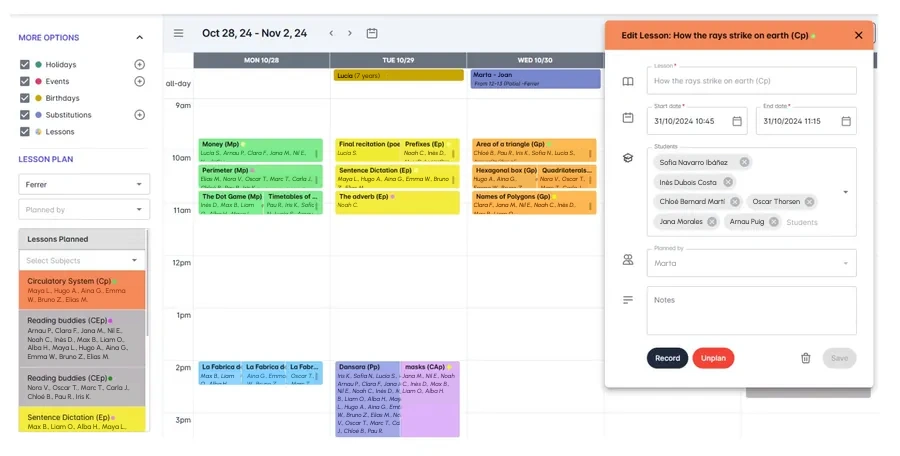This screenshot has height=456, width=900.
Task: Click the Save button
Action: click(839, 358)
